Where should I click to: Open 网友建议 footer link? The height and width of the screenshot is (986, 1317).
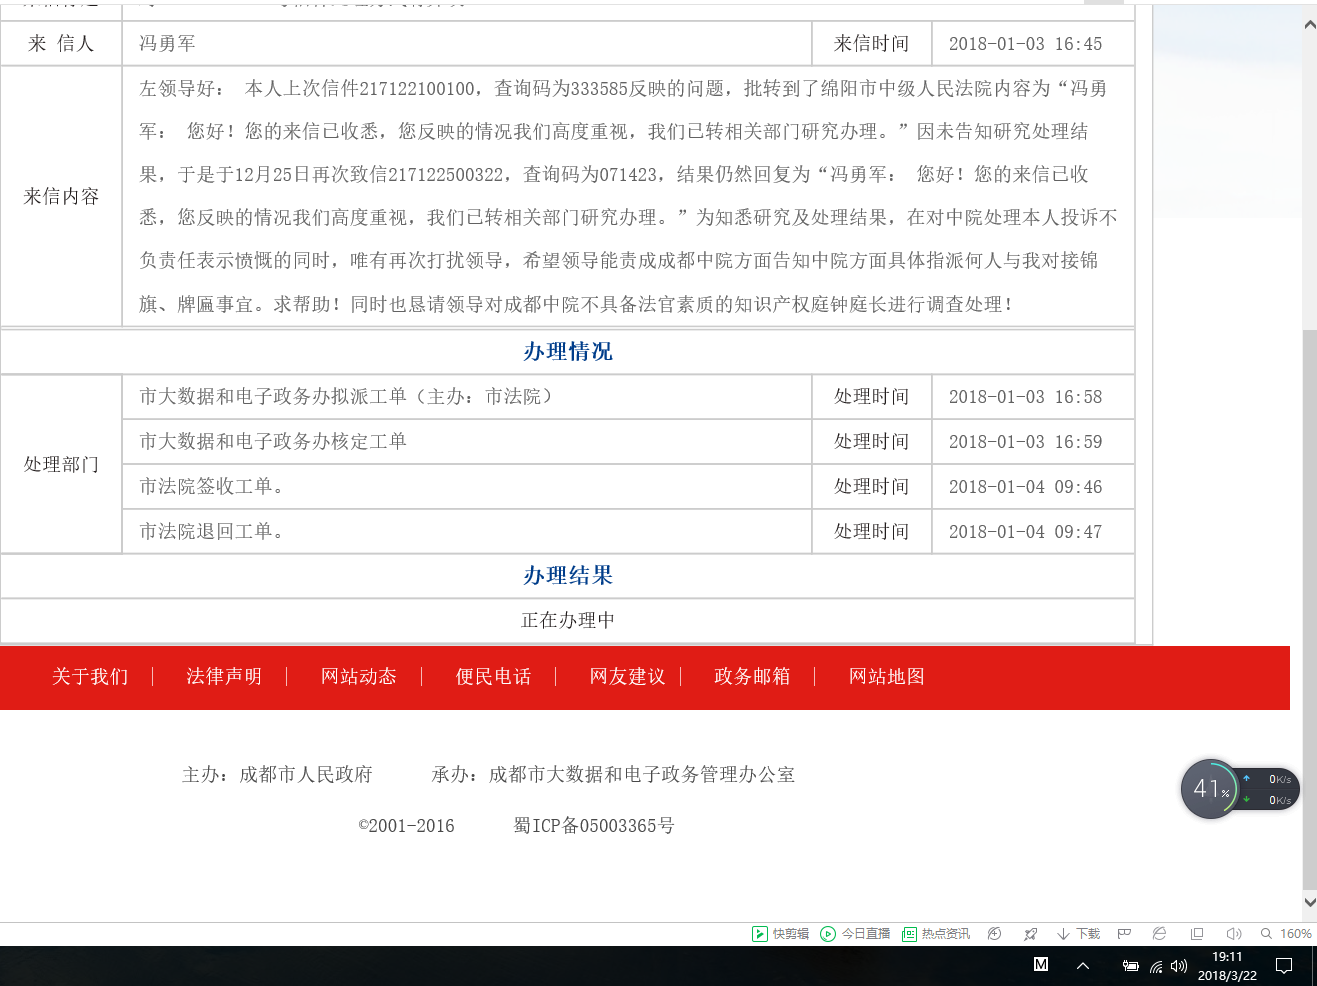[x=627, y=677]
